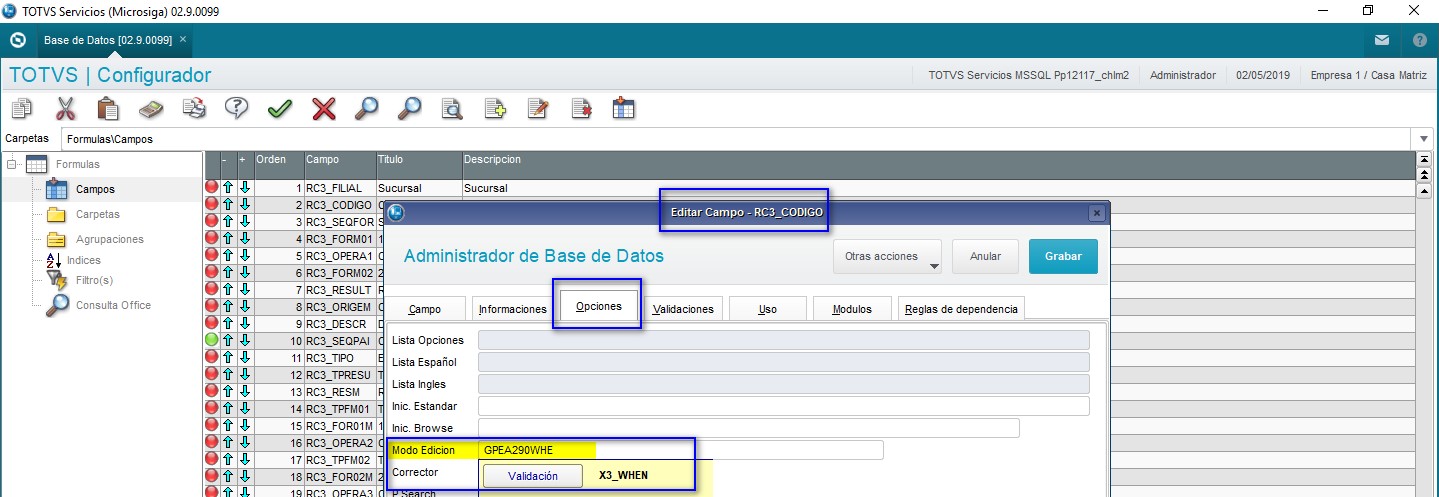1439x497 pixels.
Task: Click the Inic. Browse input field
Action: (x=748, y=428)
